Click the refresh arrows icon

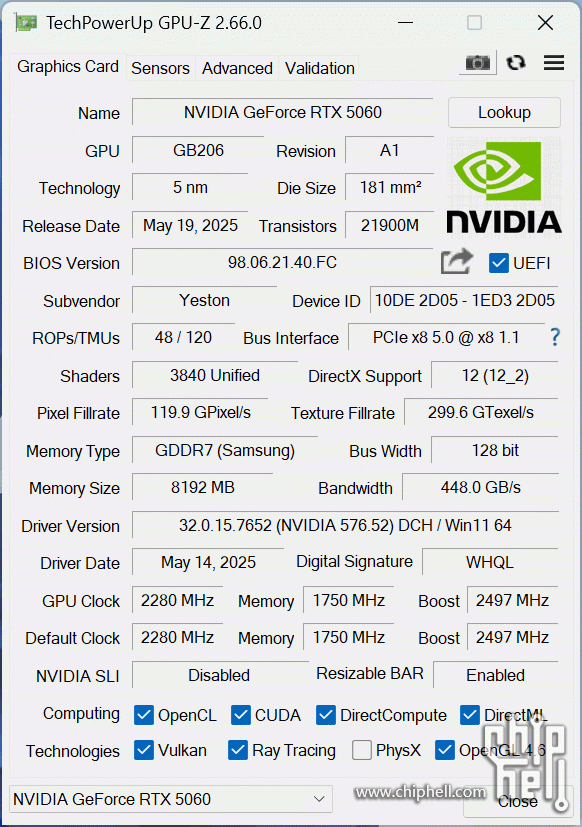(516, 63)
